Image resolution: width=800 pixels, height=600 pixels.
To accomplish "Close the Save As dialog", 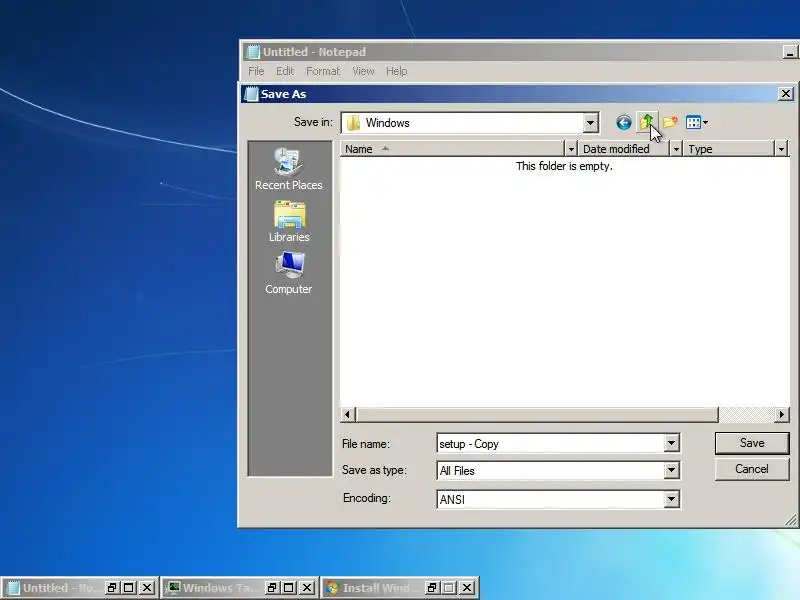I will [x=786, y=94].
